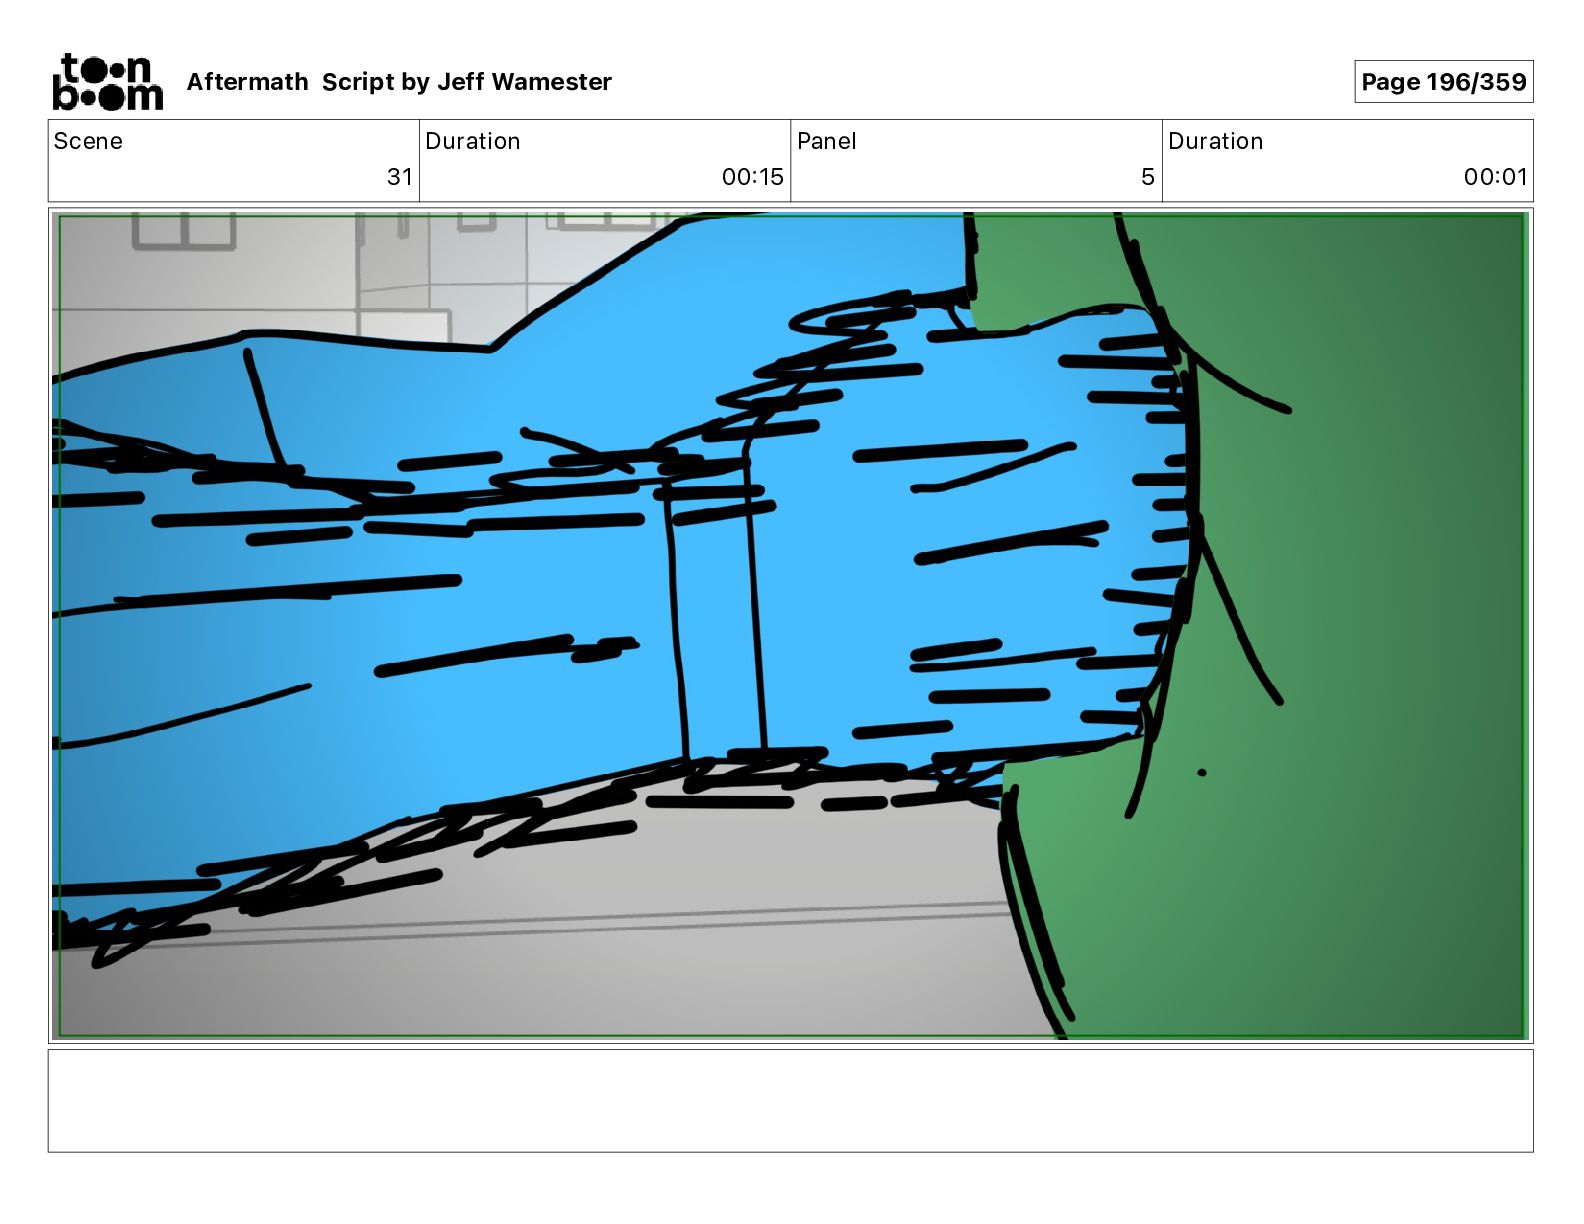Click the Page 196/359 indicator
The width and height of the screenshot is (1584, 1224).
[1443, 82]
